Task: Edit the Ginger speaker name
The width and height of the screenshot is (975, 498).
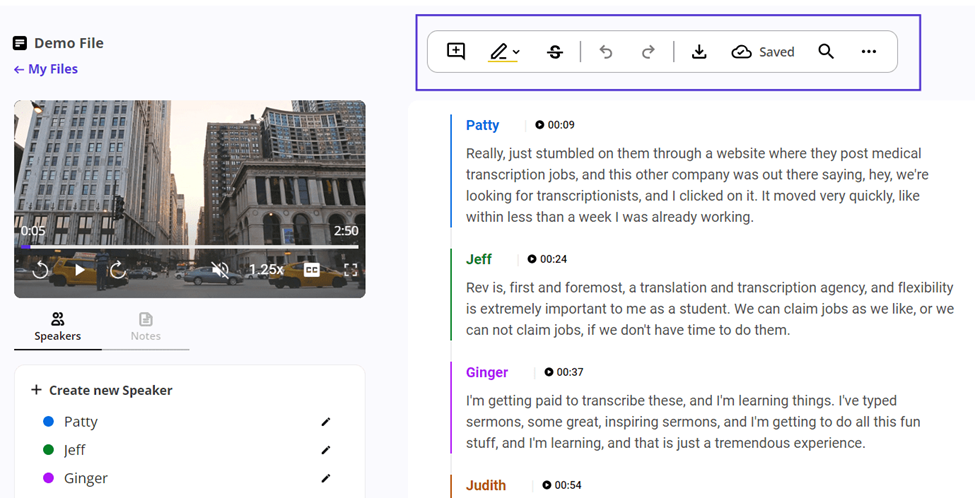Action: pyautogui.click(x=326, y=478)
